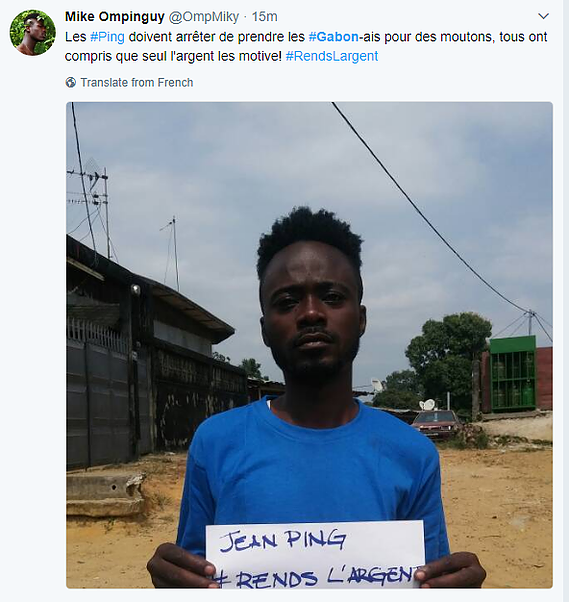Image resolution: width=569 pixels, height=602 pixels.
Task: Open the tweet options chevron menu
Action: click(543, 16)
